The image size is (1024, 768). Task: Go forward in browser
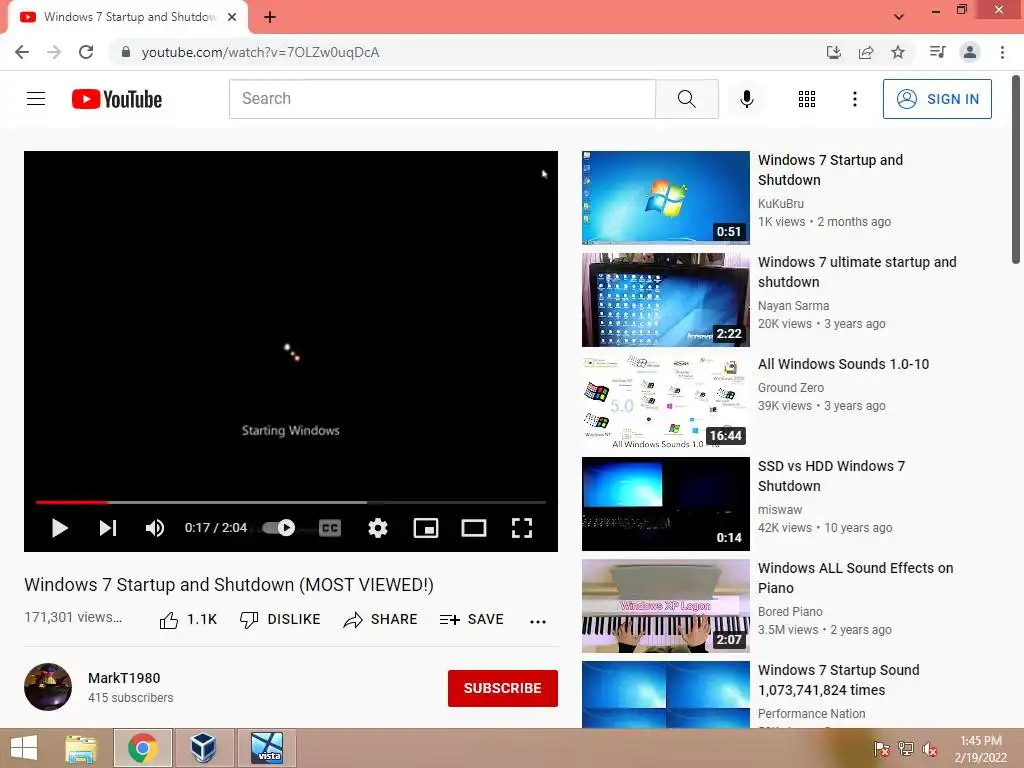click(54, 52)
